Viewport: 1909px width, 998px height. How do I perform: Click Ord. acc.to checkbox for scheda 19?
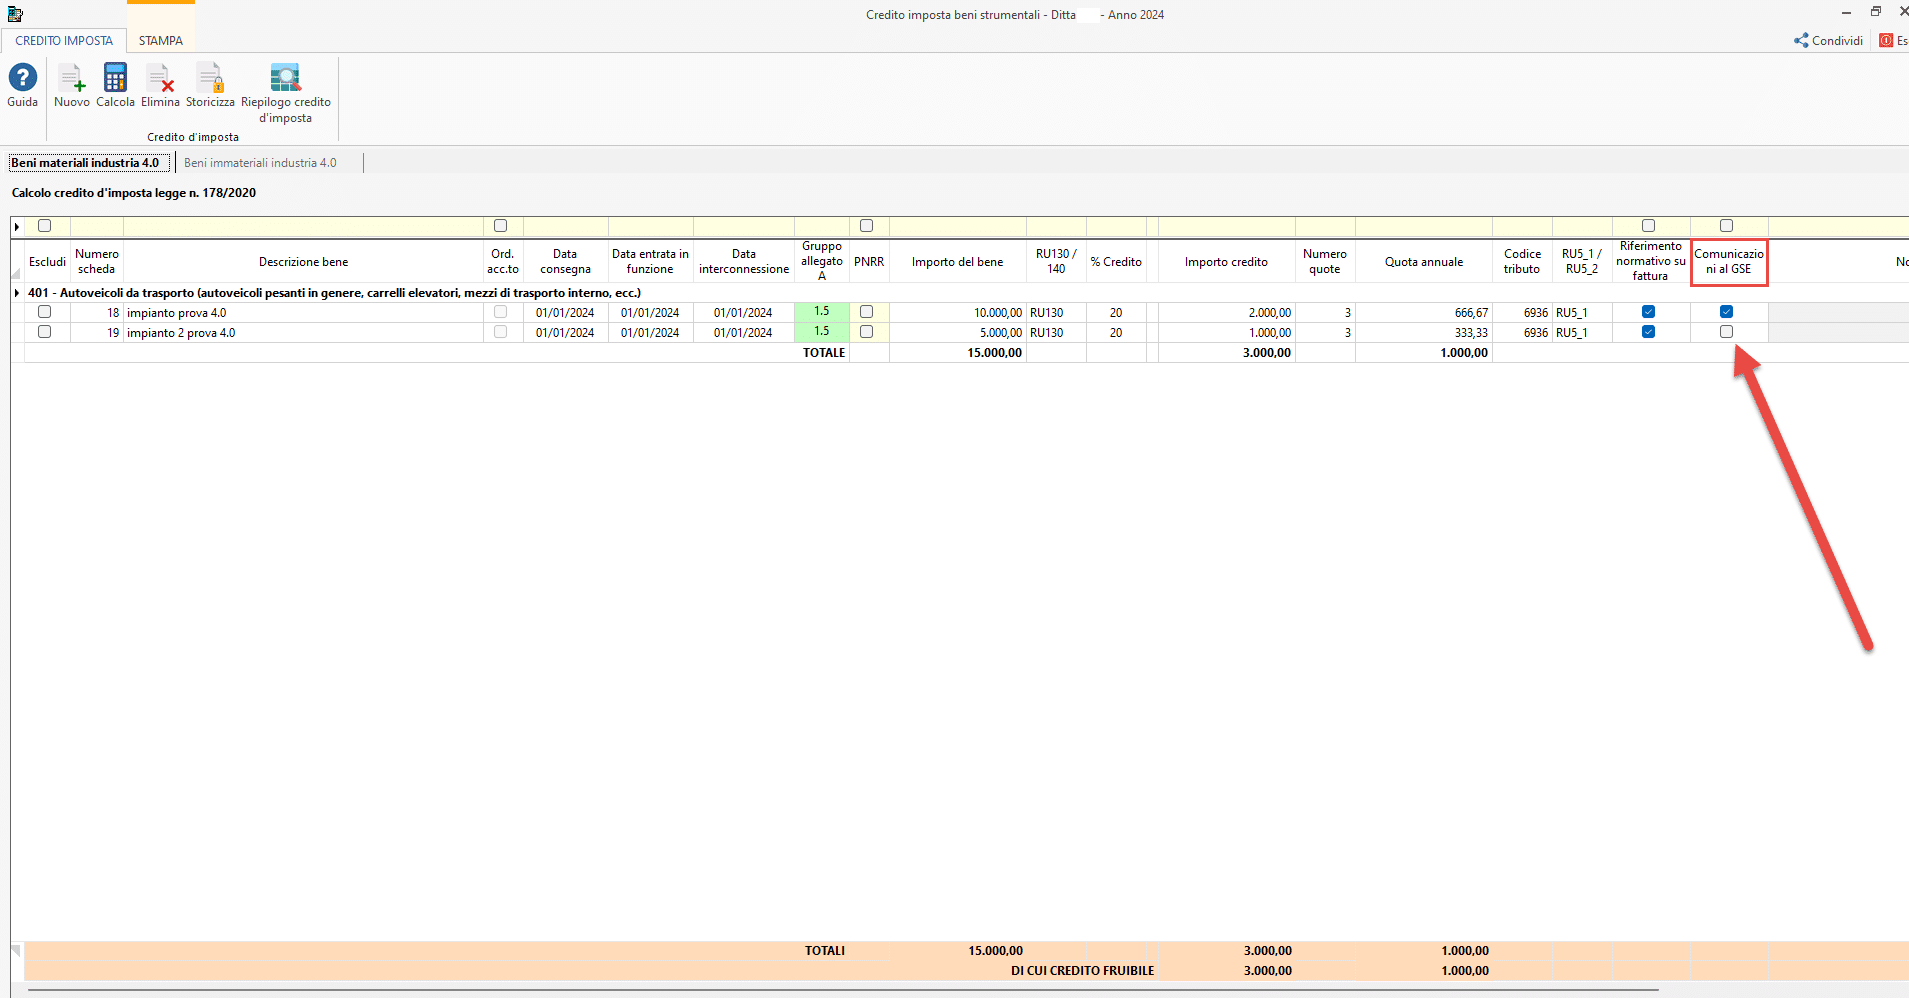click(501, 332)
